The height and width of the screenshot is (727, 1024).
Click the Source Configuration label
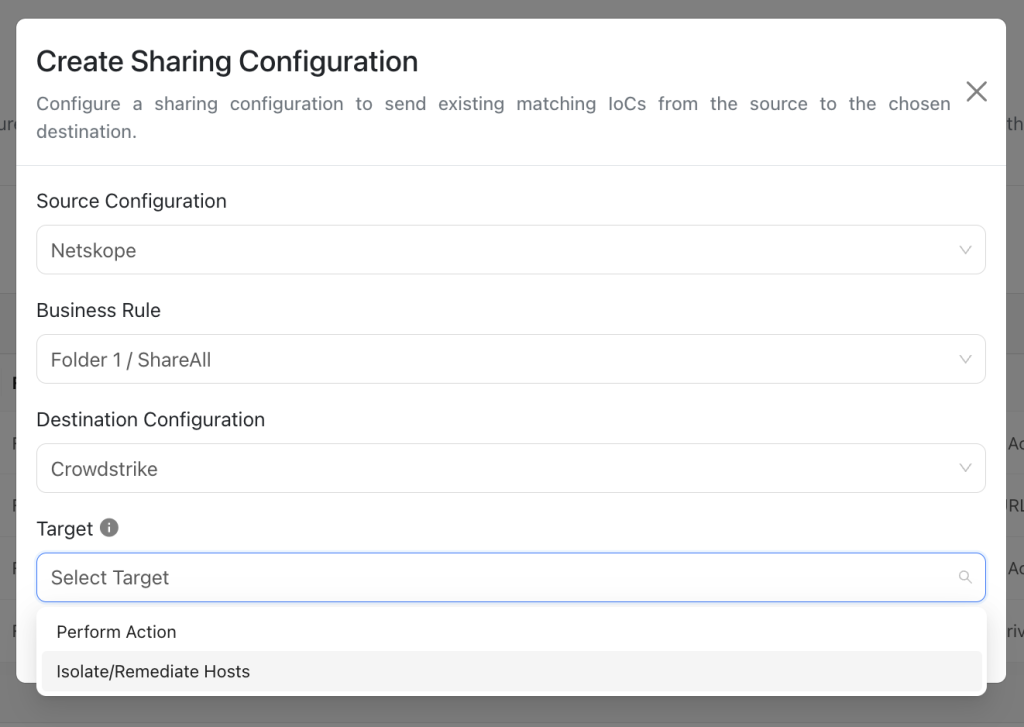tap(131, 201)
